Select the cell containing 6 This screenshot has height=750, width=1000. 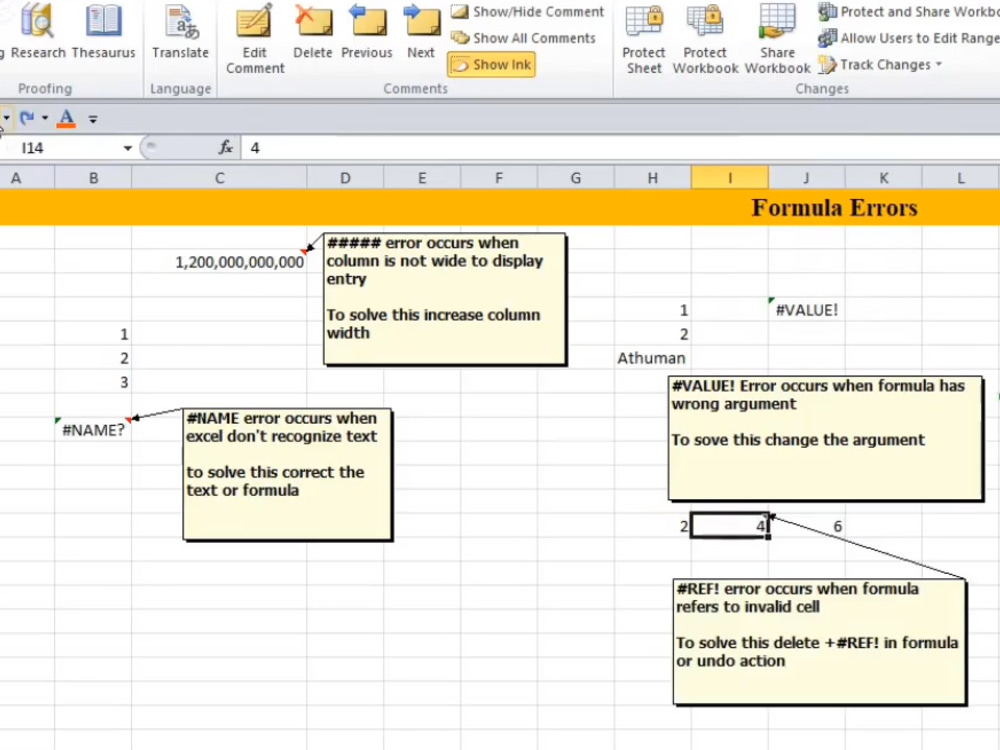pos(806,526)
